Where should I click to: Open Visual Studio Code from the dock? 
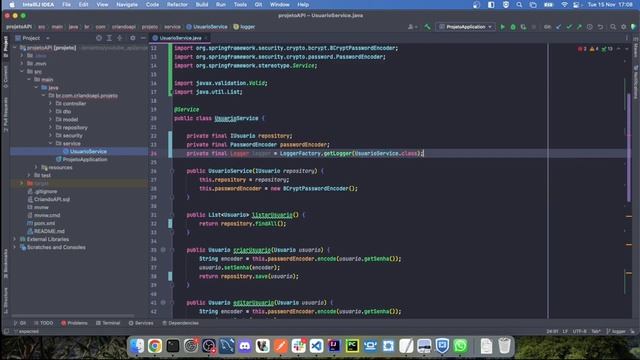click(x=316, y=346)
